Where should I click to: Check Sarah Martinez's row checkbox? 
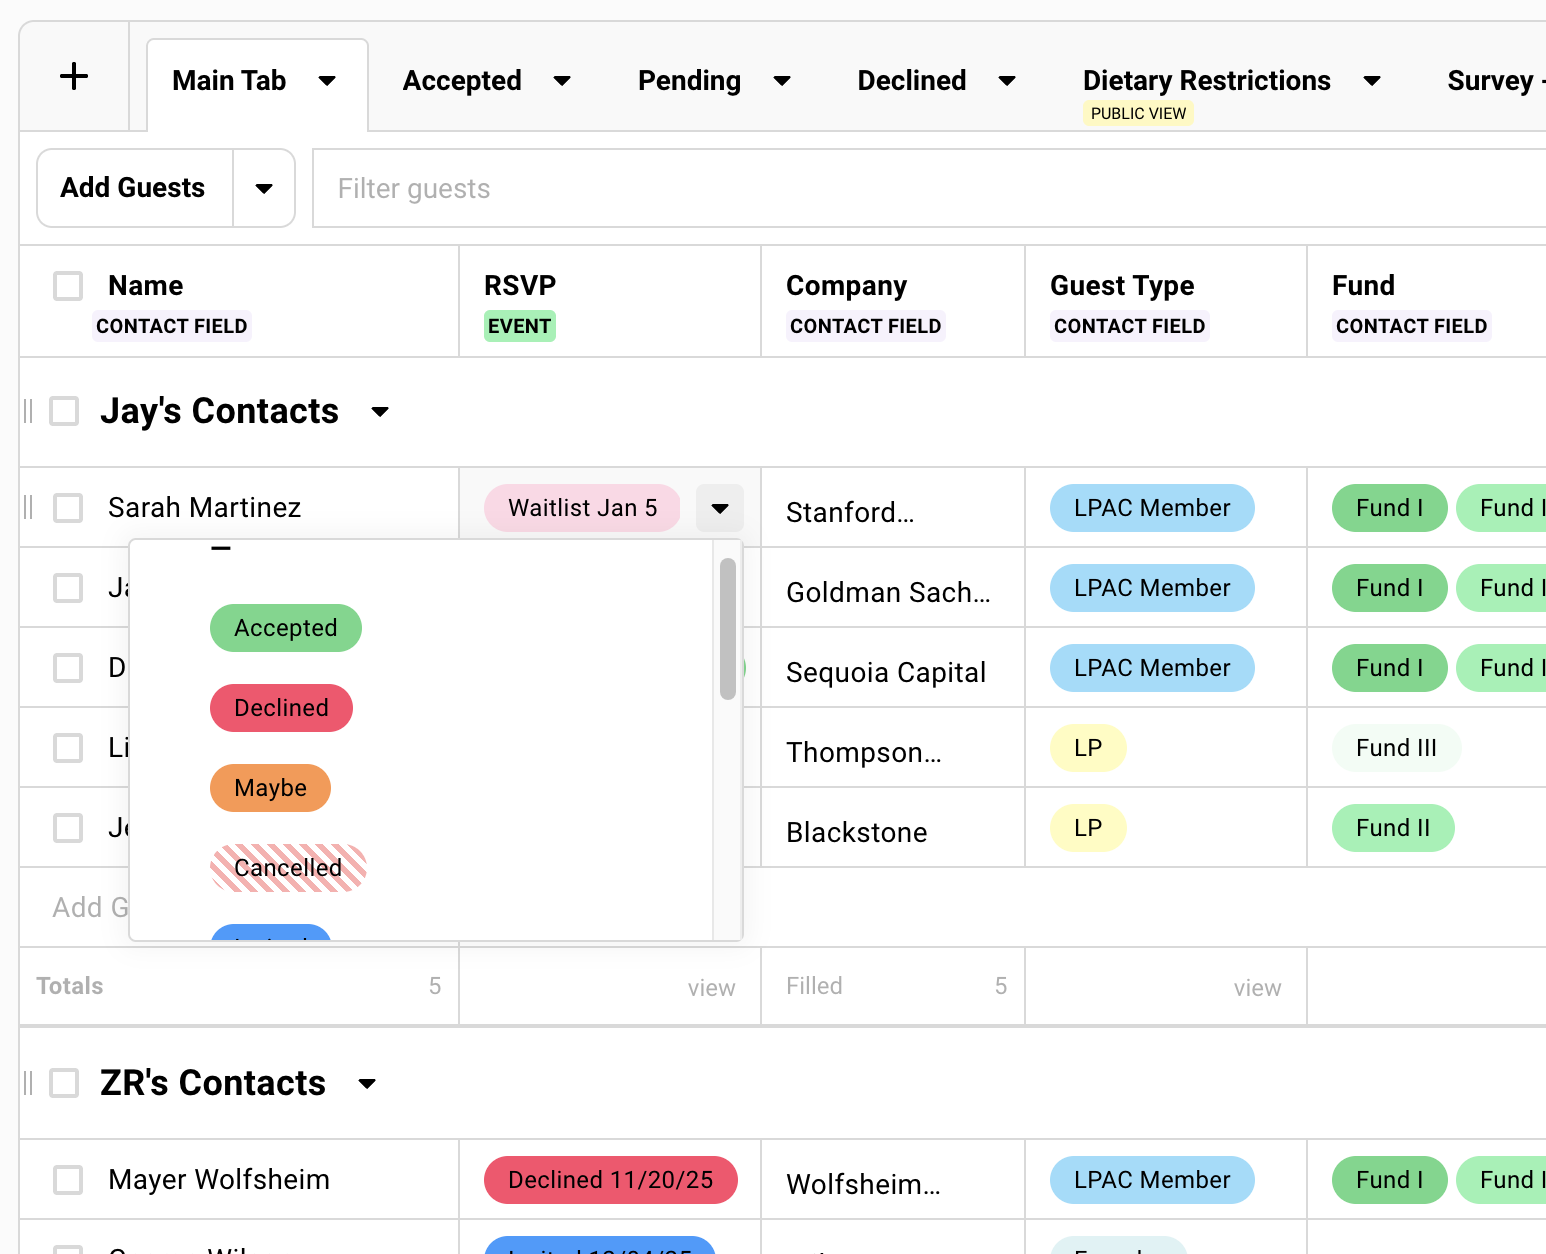pos(67,507)
